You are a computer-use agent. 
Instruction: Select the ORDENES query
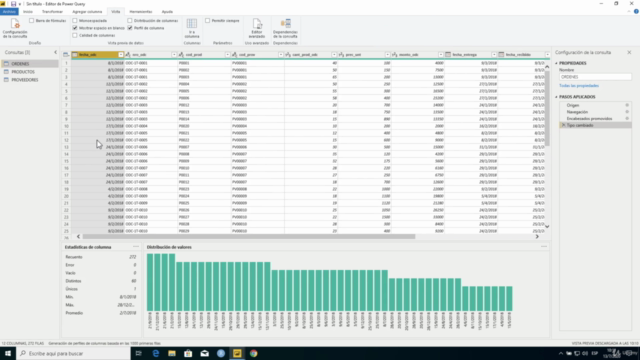click(x=30, y=64)
